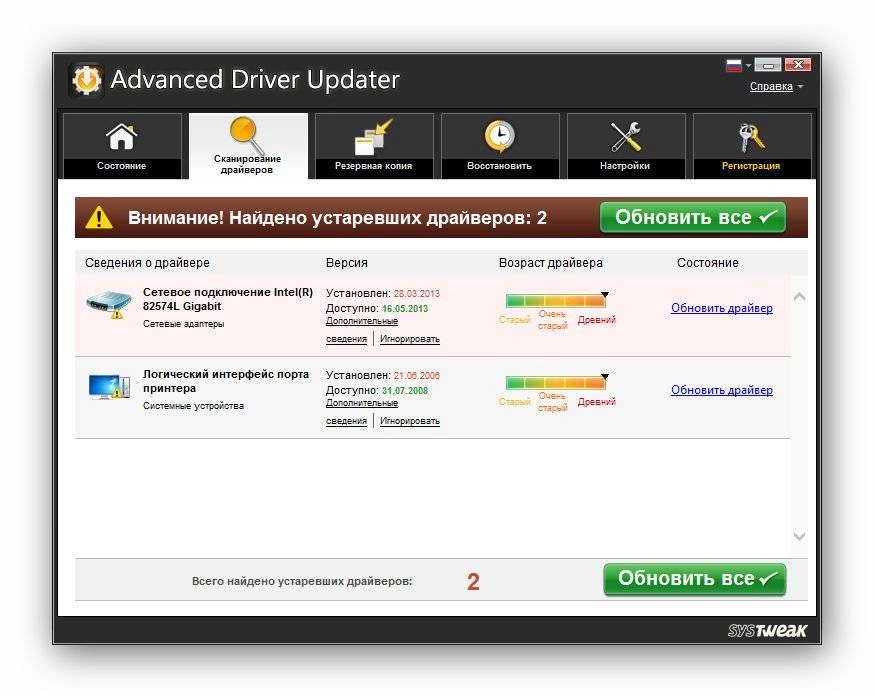Click the keys registration icon
The width and height of the screenshot is (874, 697).
(751, 137)
